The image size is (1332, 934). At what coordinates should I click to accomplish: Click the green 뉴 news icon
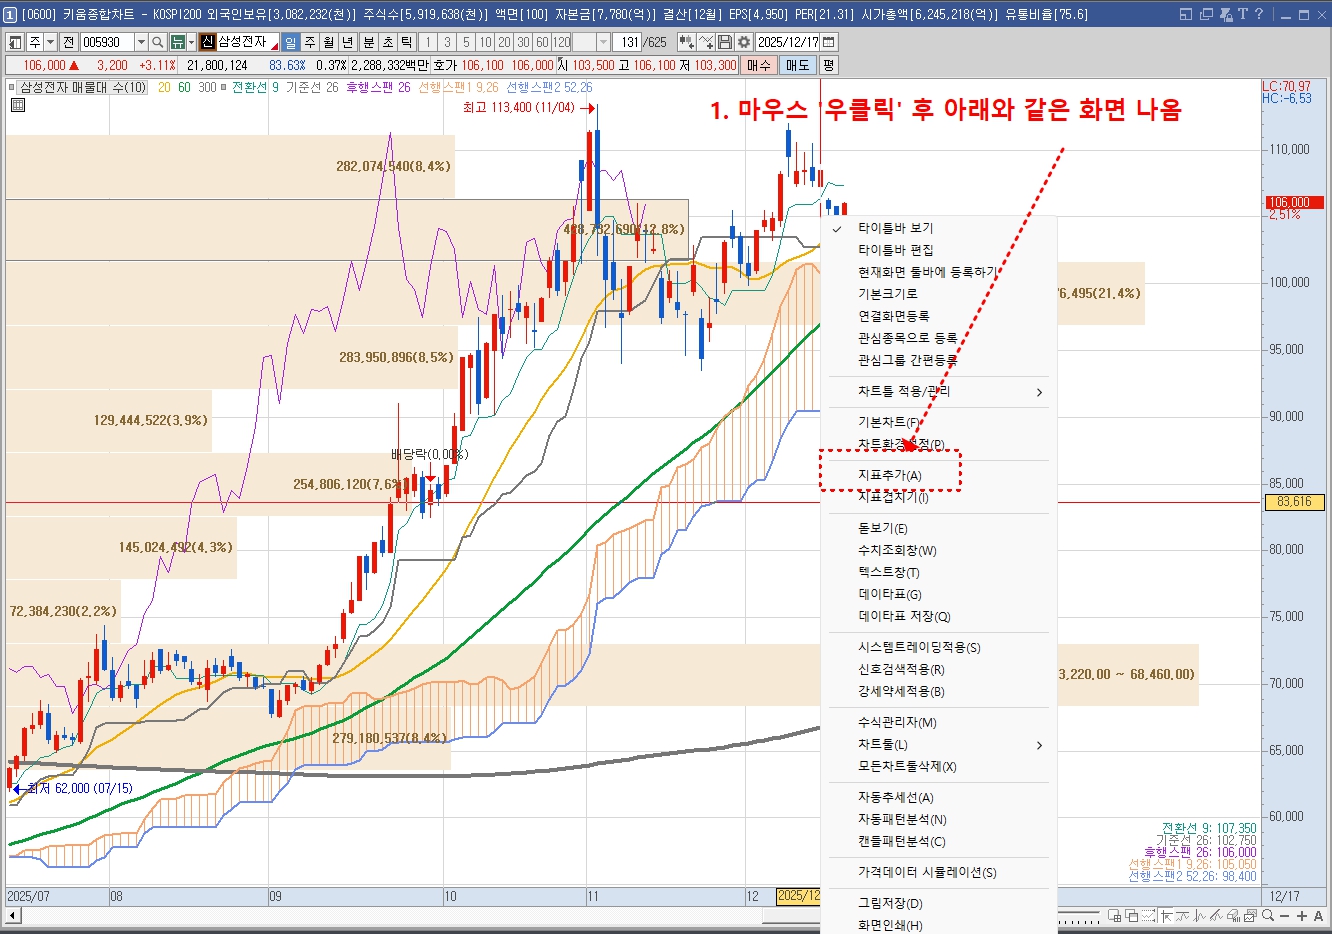pos(177,42)
